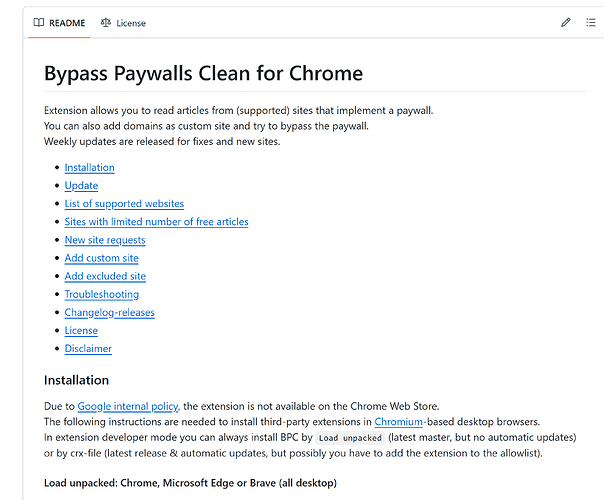Click the scales icon beside License
The height and width of the screenshot is (500, 604).
106,23
